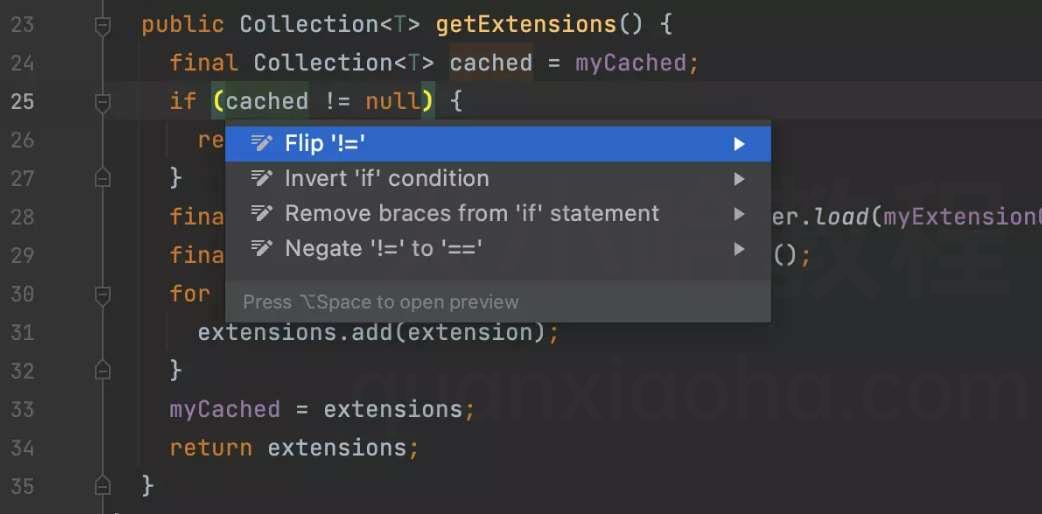Select the Flip '!=' intention action

click(x=498, y=144)
